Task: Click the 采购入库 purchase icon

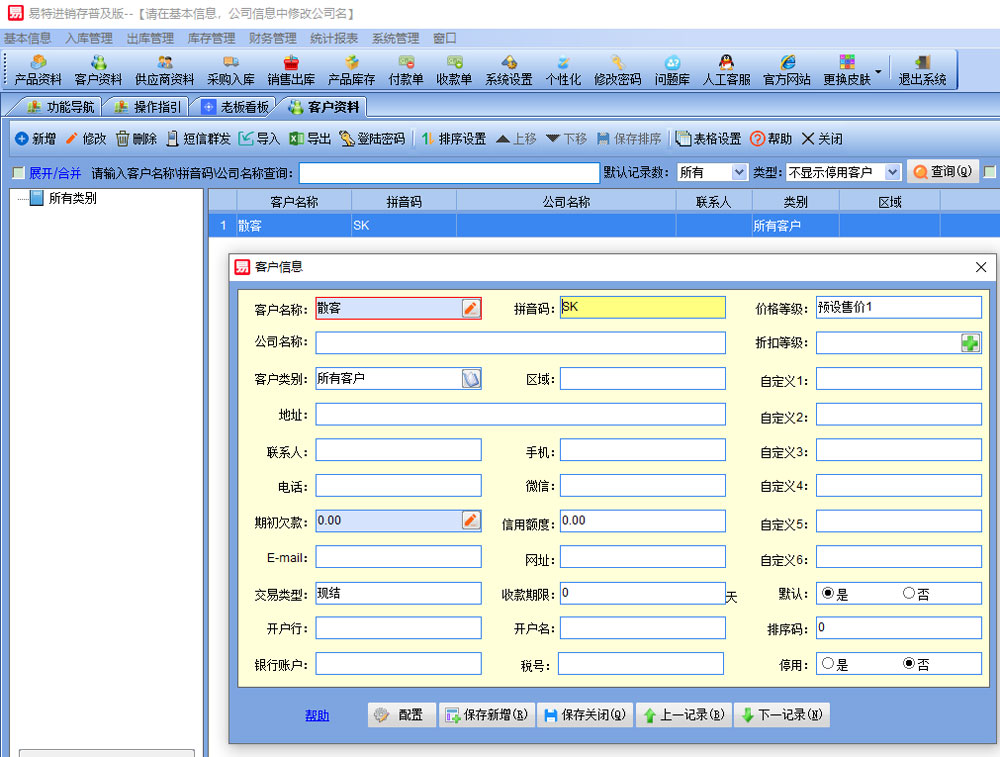Action: click(x=230, y=69)
